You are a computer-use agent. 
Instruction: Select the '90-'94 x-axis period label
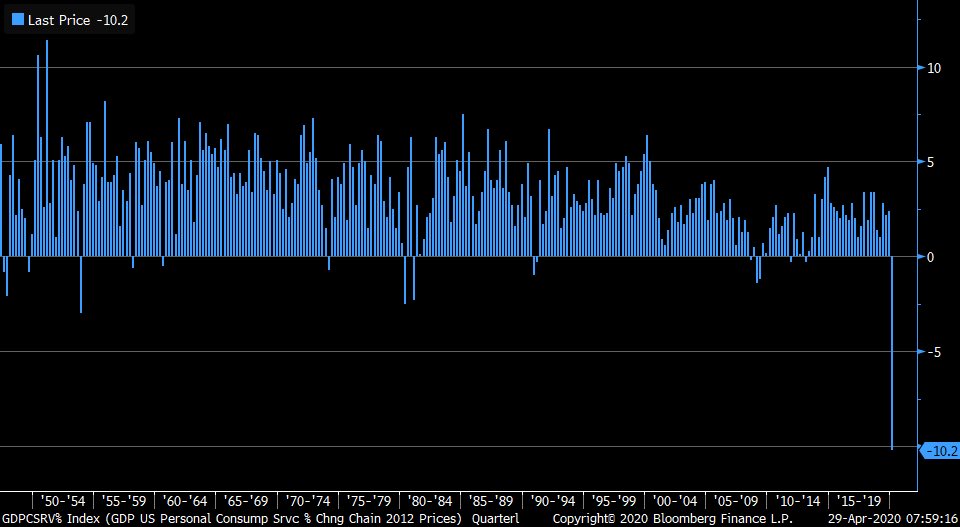point(552,501)
